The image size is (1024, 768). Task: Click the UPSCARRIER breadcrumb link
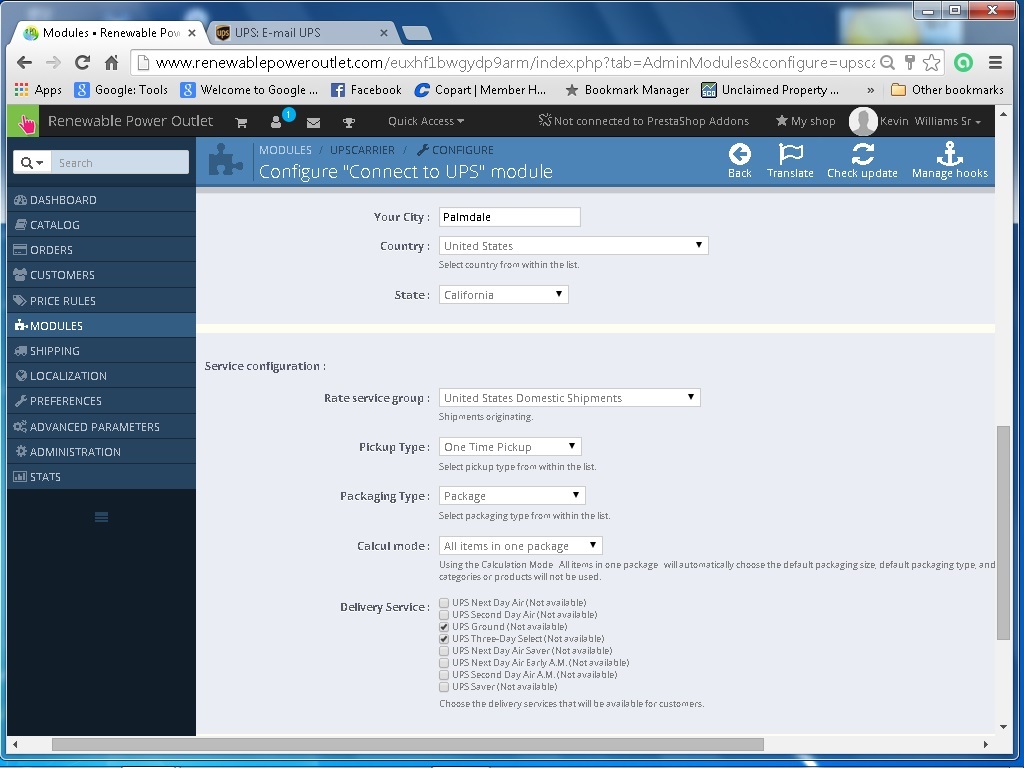[x=362, y=150]
